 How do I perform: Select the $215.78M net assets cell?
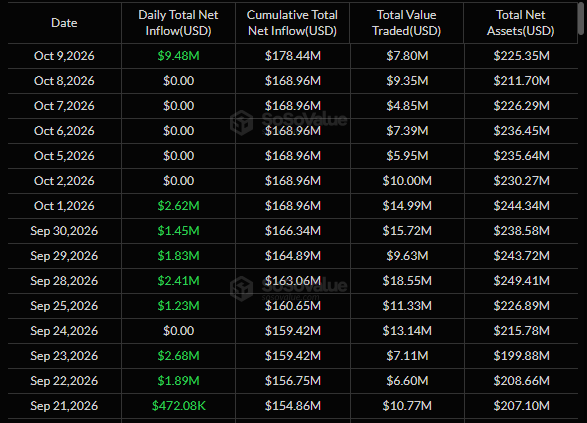521,331
